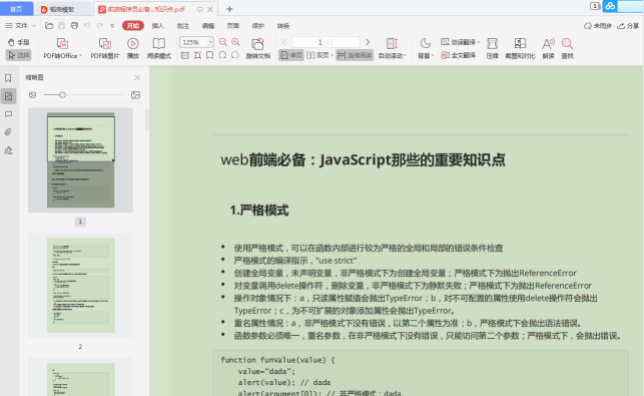Go to previous page arrow
This screenshot has width=644, height=396.
pos(284,42)
